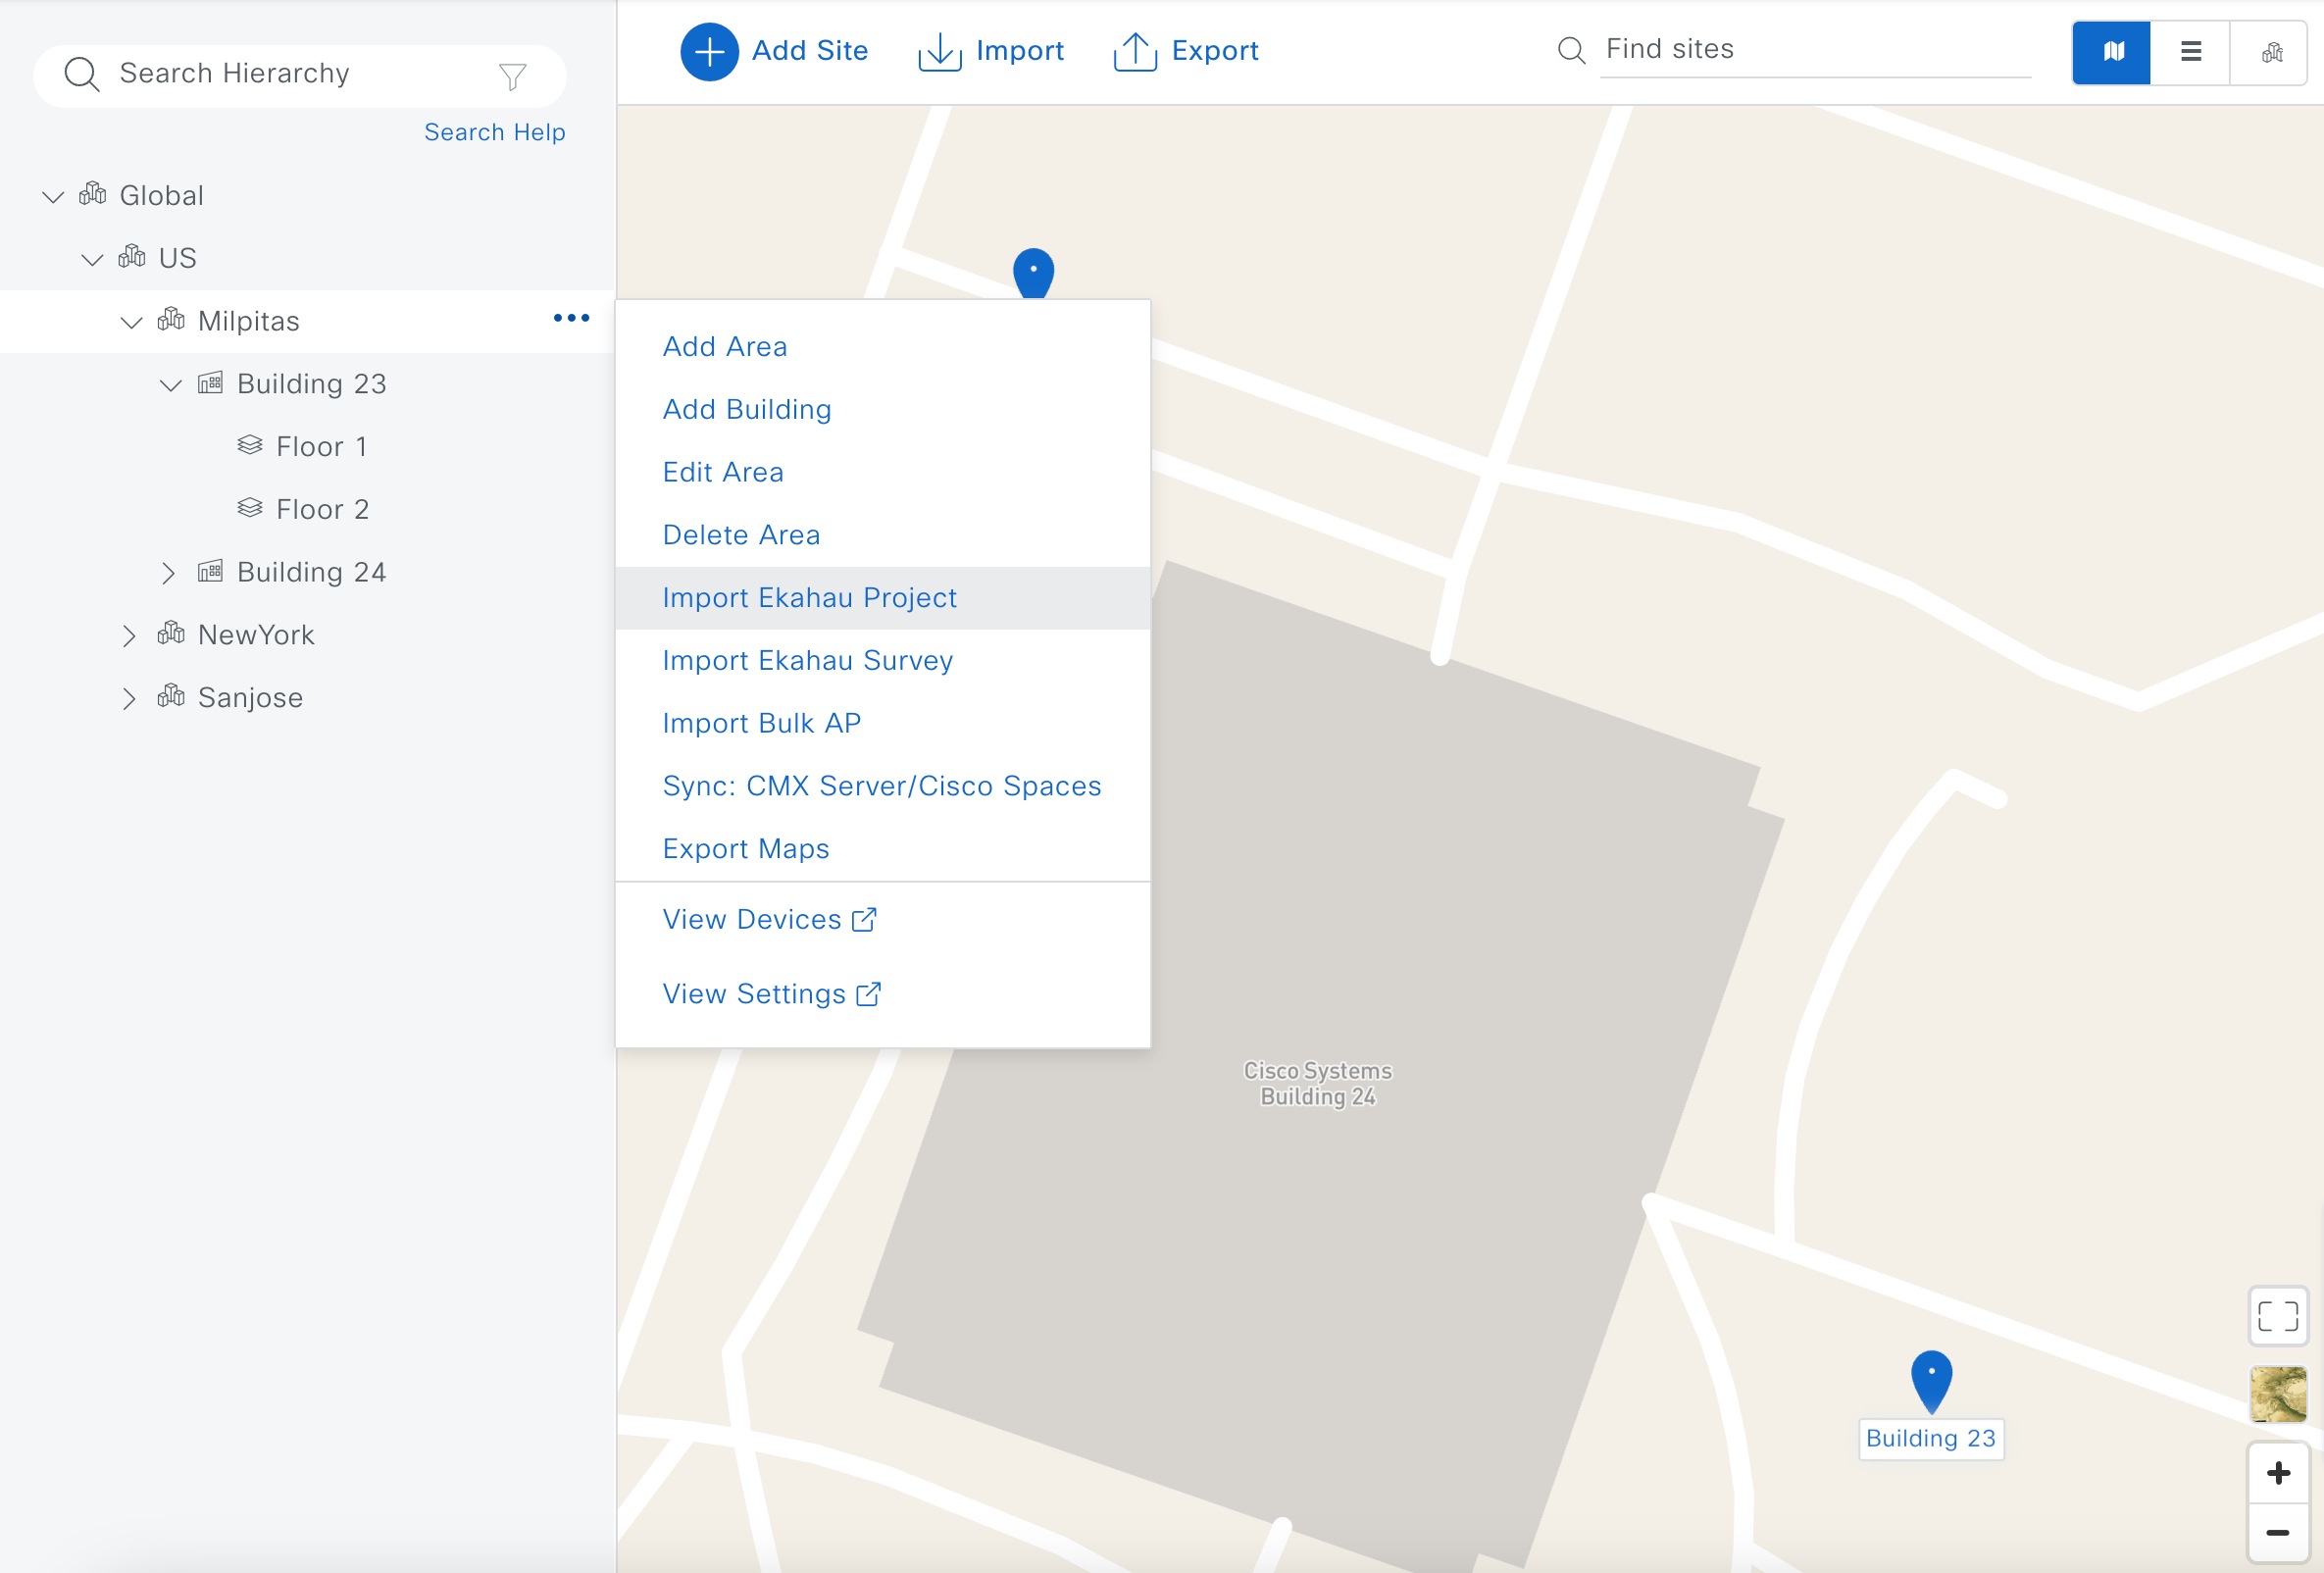The height and width of the screenshot is (1573, 2324).
Task: Click the Export icon at the top
Action: [1134, 51]
